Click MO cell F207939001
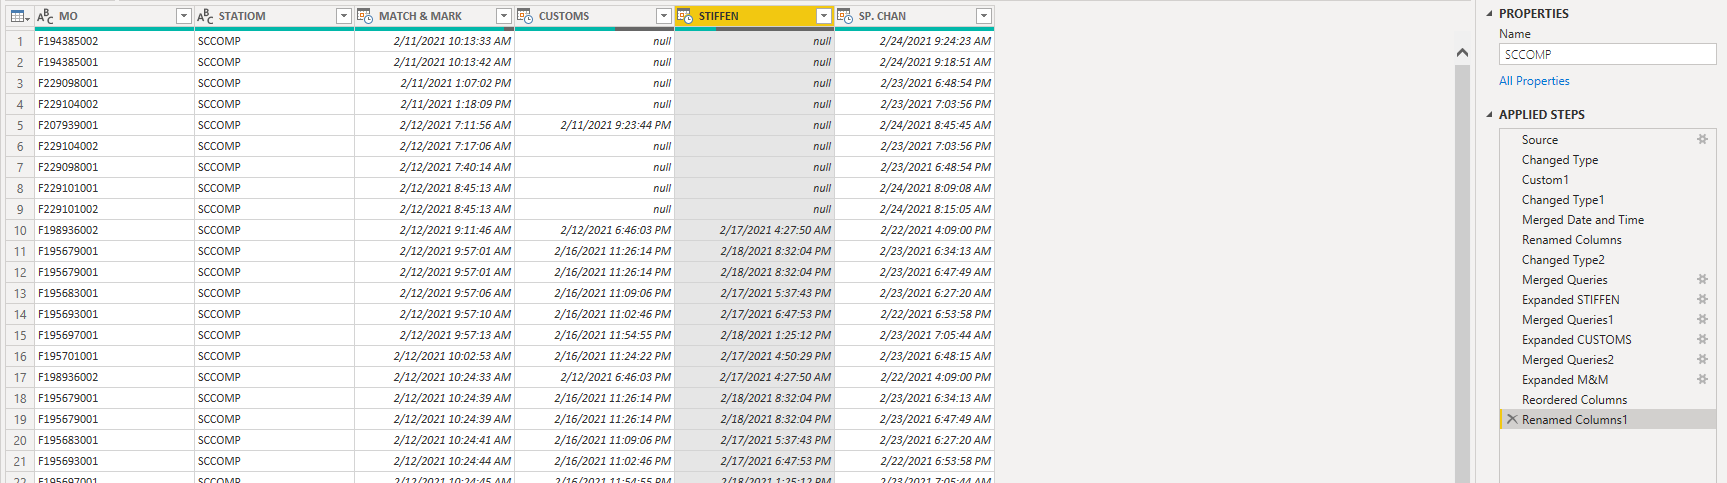1727x483 pixels. pyautogui.click(x=114, y=125)
